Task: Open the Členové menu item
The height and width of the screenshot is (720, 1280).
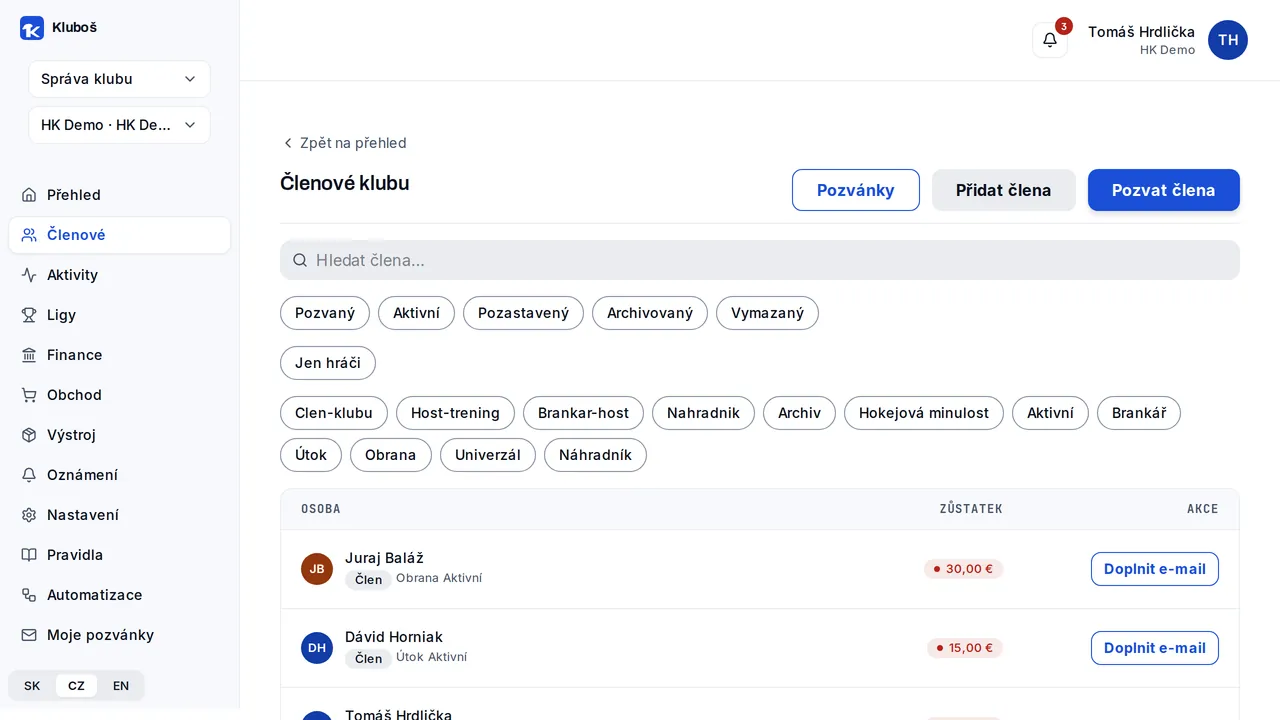Action: (x=119, y=235)
